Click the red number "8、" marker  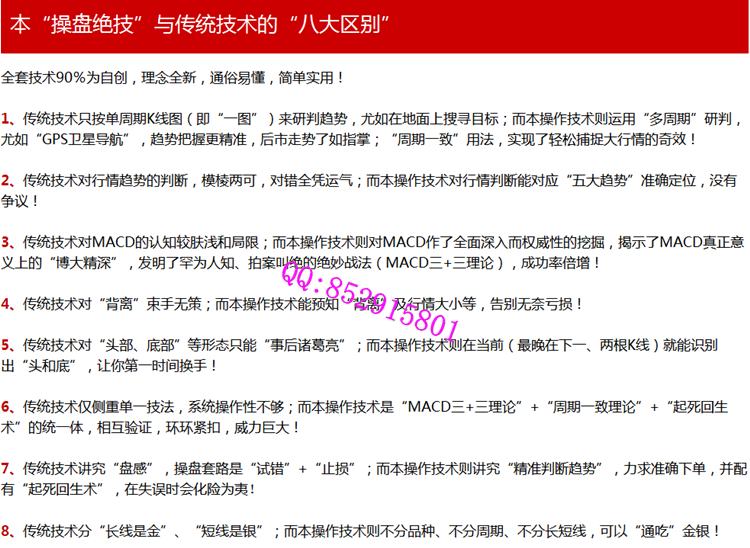pyautogui.click(x=10, y=531)
